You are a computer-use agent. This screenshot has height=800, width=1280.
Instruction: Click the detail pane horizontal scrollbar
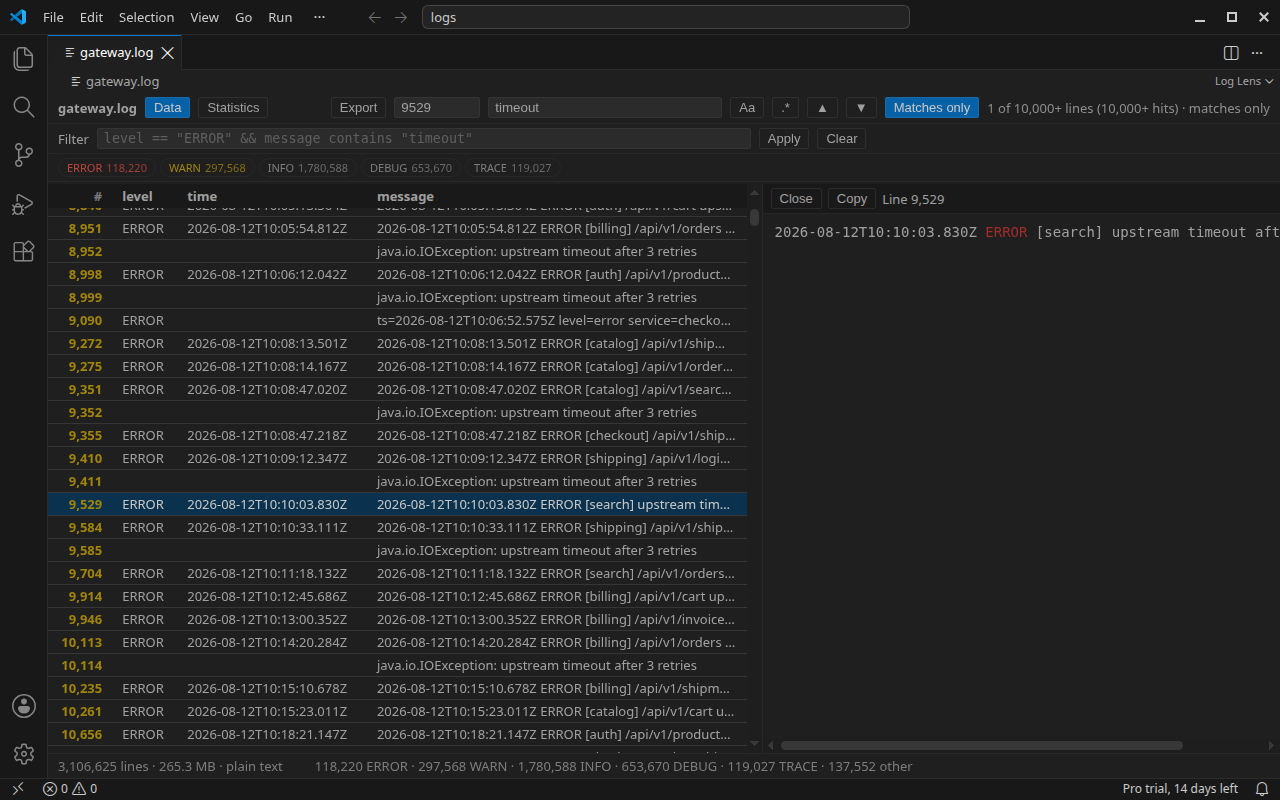pos(982,745)
